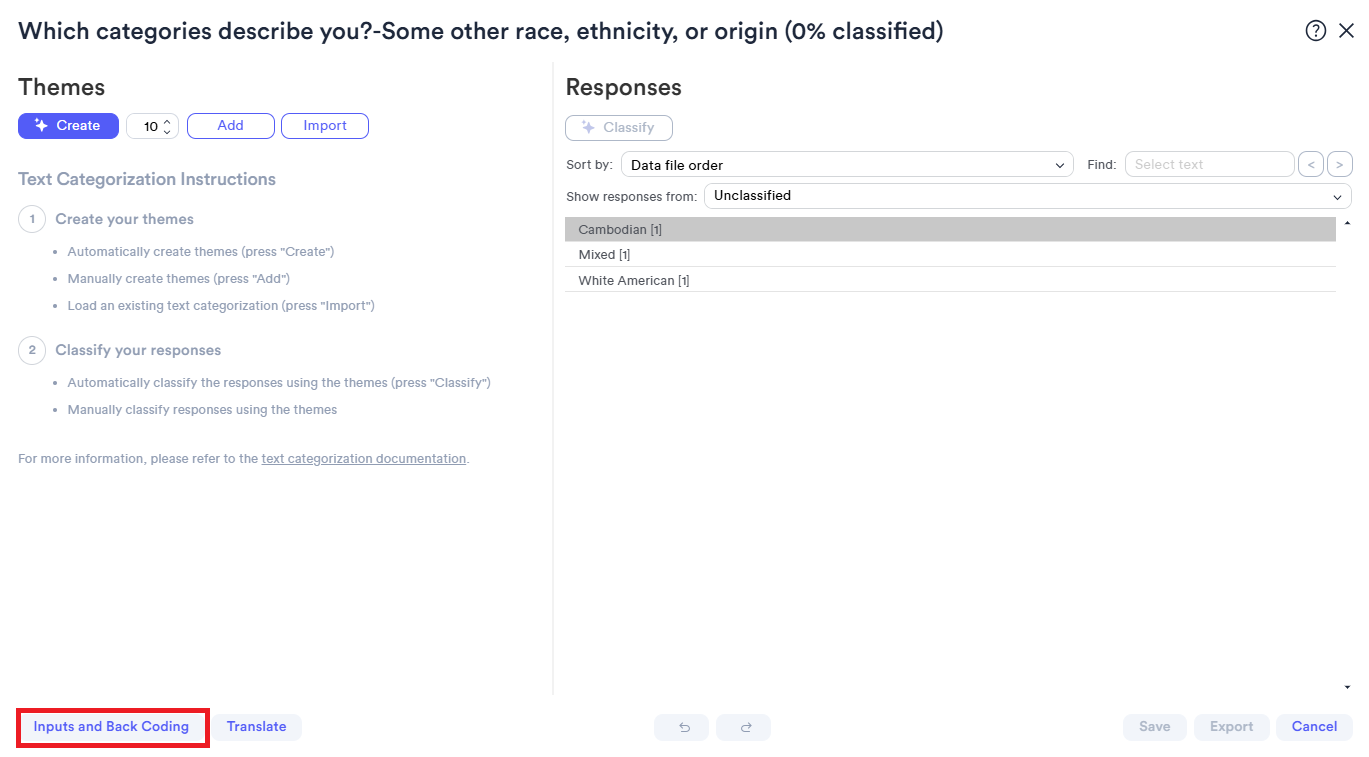Viewport: 1369px width, 757px height.
Task: Close the text categorization dialog
Action: coord(1346,31)
